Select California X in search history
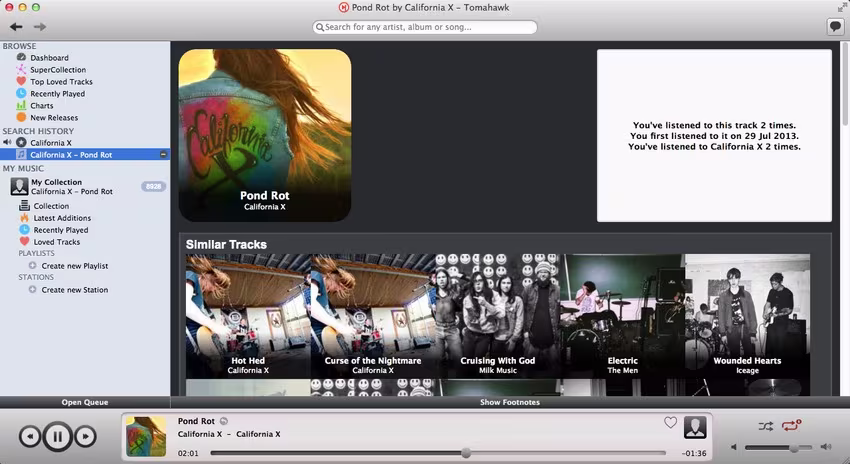The image size is (850, 464). 51,143
